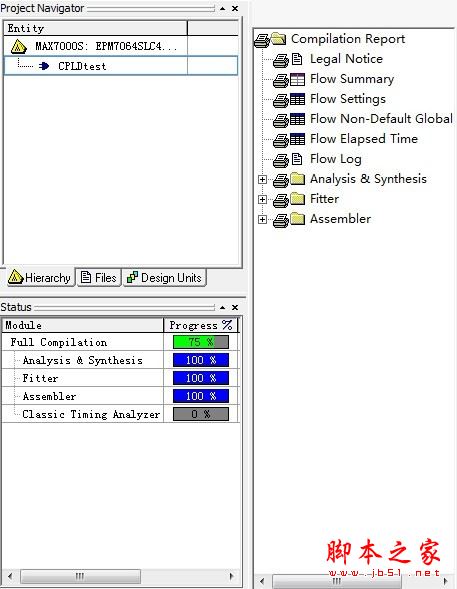
Task: Click the printer icon beside Flow Summary
Action: [x=281, y=80]
